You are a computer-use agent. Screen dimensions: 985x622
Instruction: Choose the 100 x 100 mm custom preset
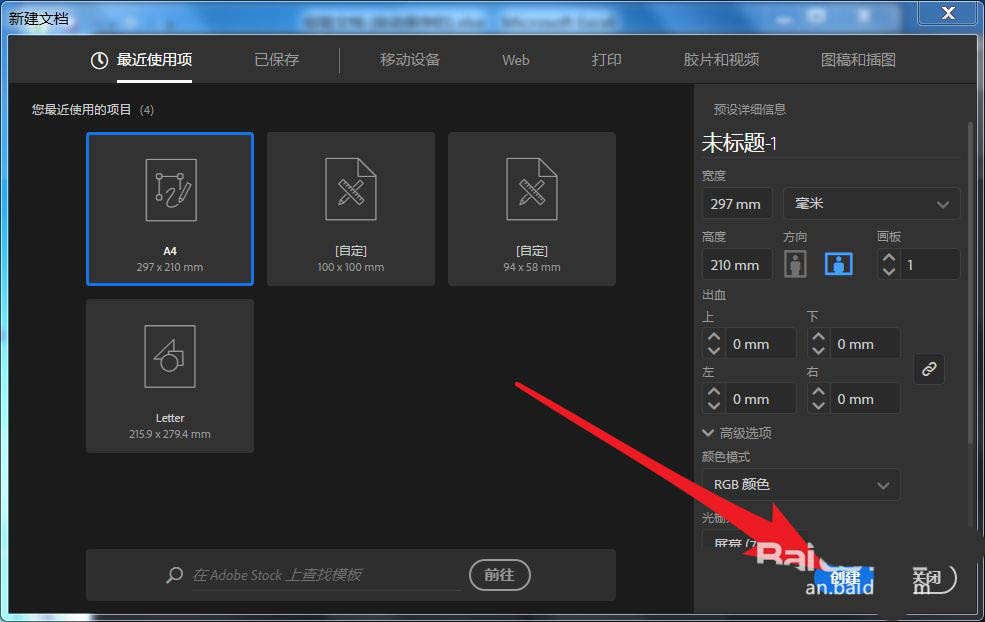(350, 208)
